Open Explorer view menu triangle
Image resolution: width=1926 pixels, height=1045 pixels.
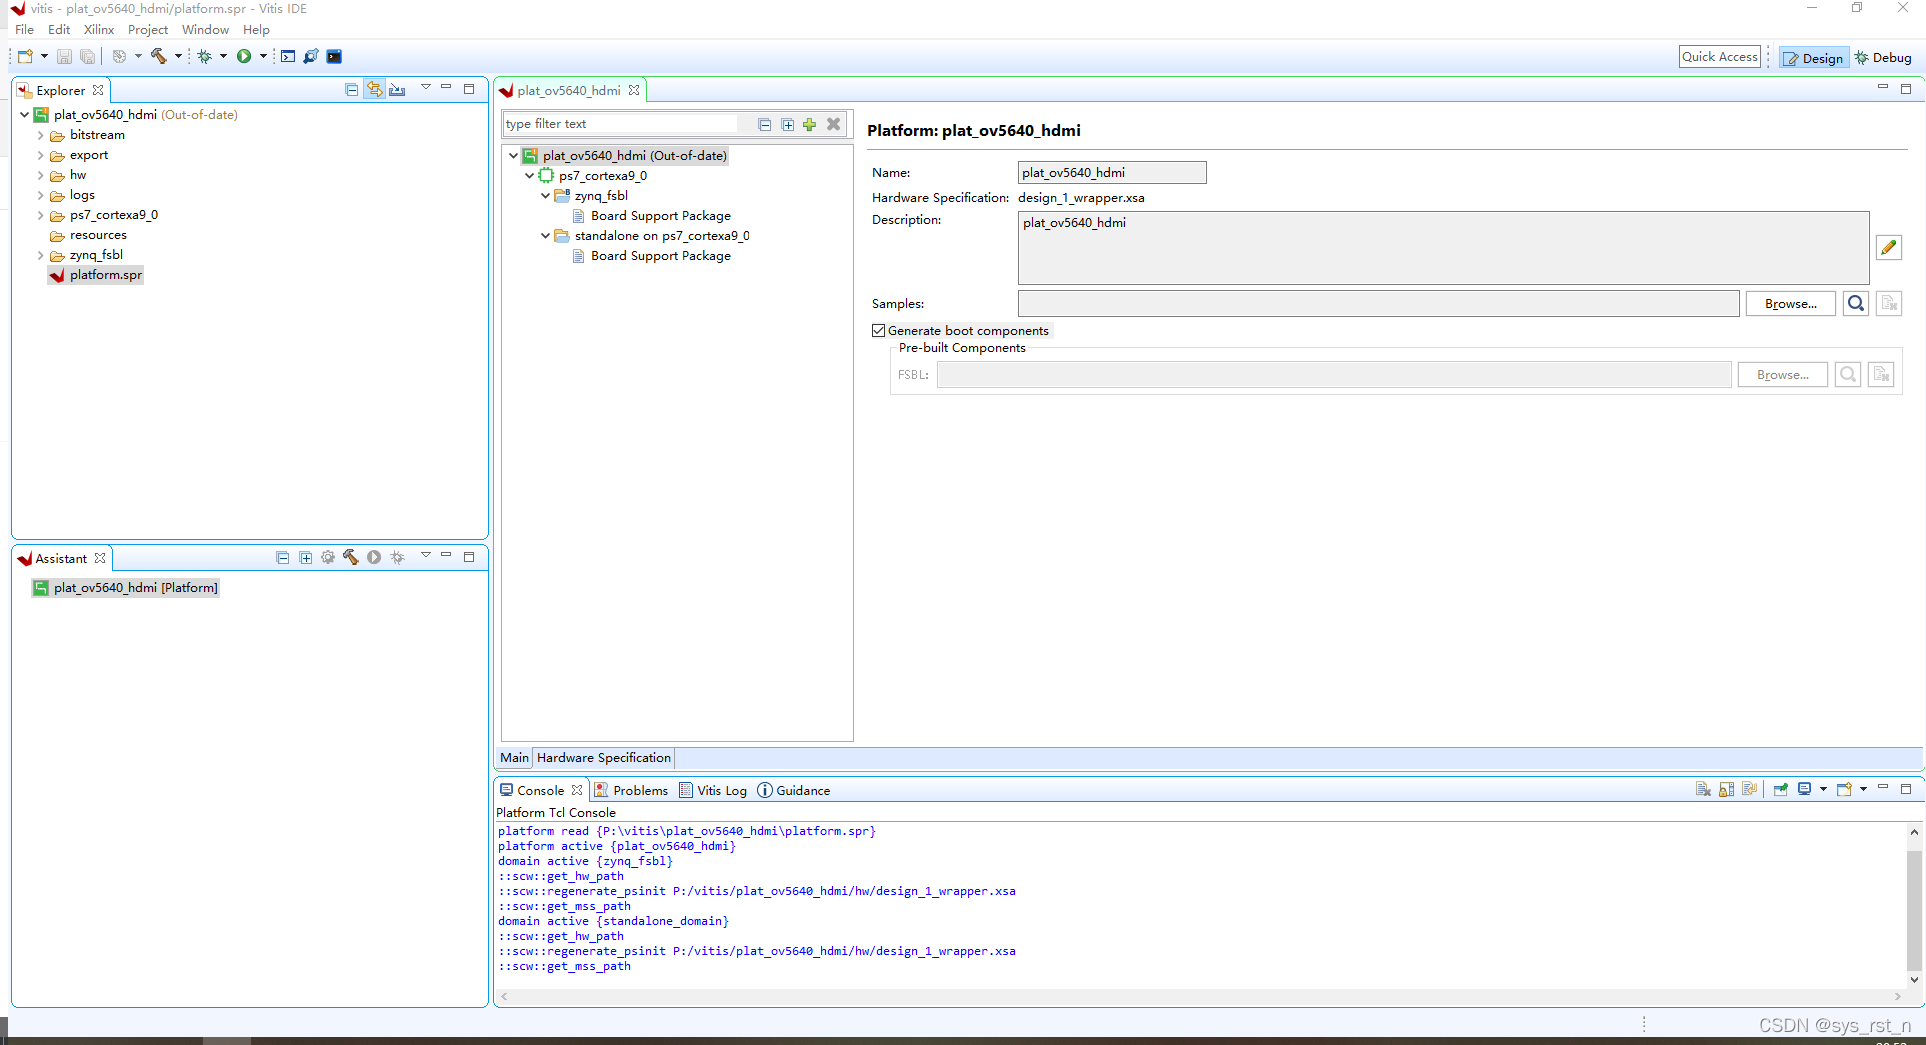pos(426,88)
